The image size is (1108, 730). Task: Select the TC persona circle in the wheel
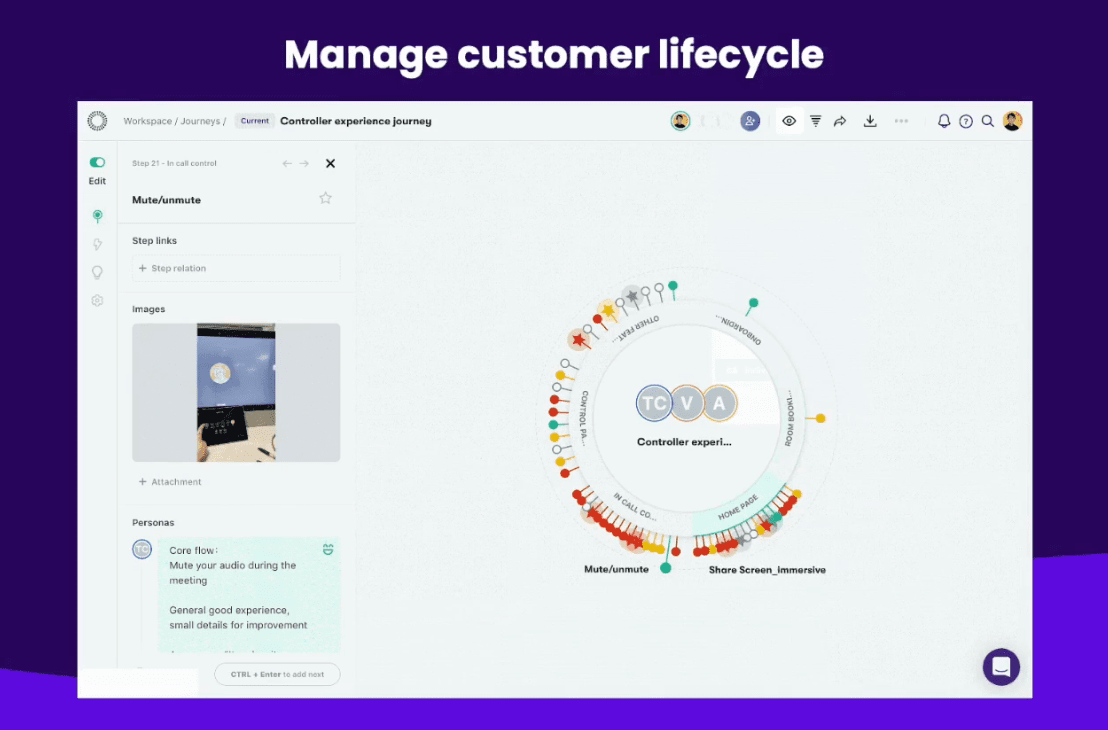(654, 404)
